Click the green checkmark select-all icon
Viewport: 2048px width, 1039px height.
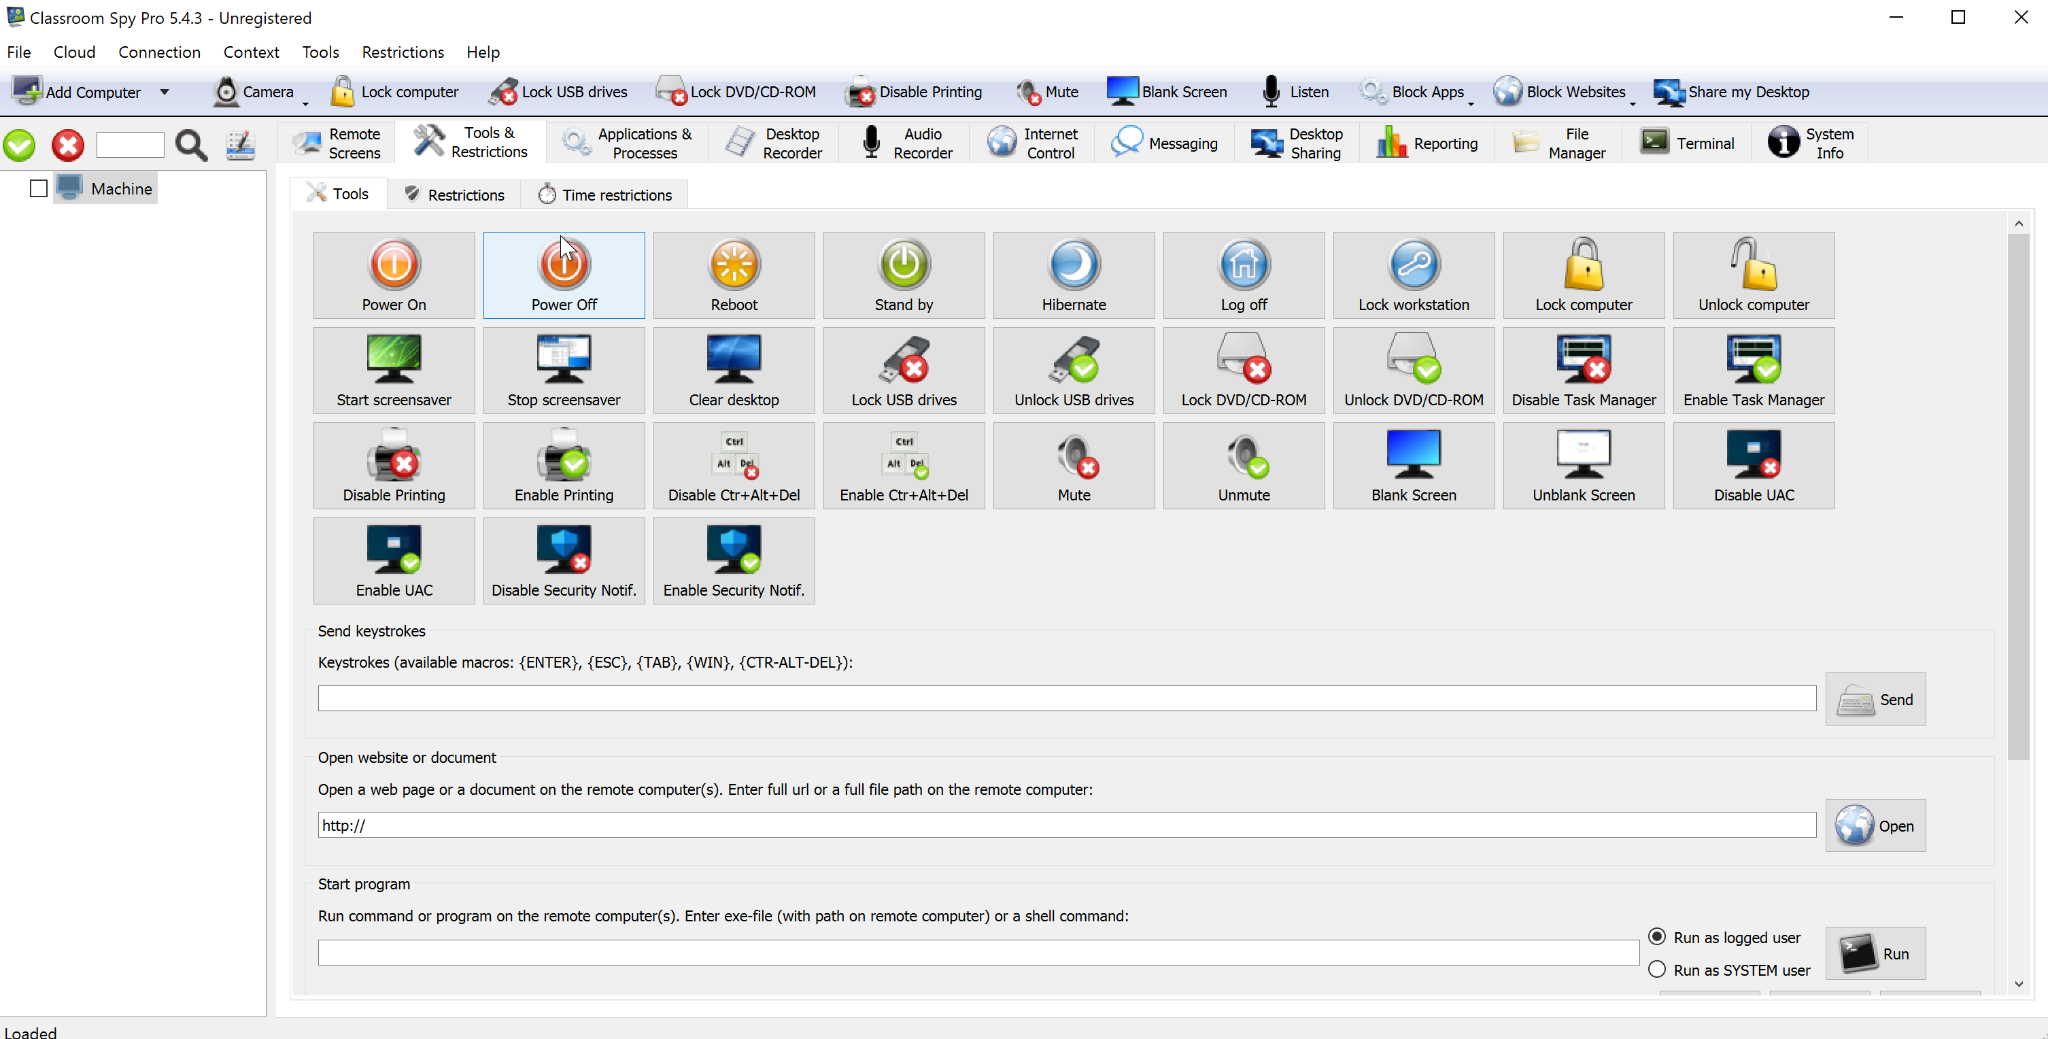tap(20, 146)
